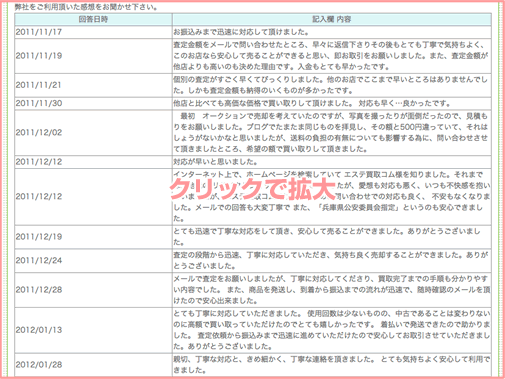
Task: Click comment 対応が早いと思いました
Action: pos(332,162)
